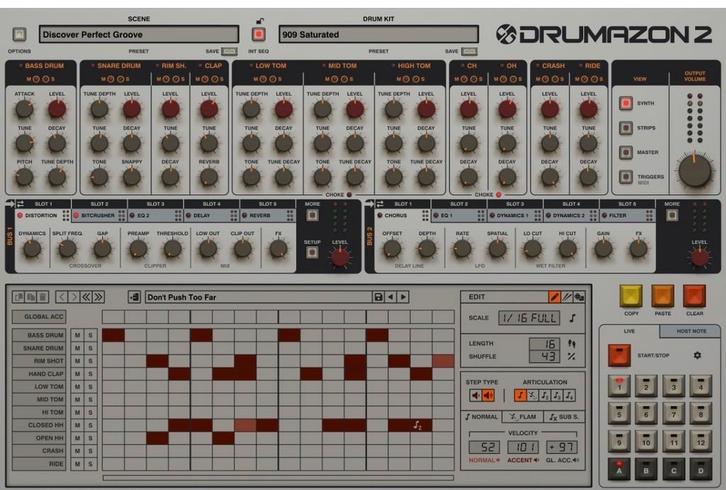Click the orange Paste button
Screen dimensions: 726x490
click(663, 296)
